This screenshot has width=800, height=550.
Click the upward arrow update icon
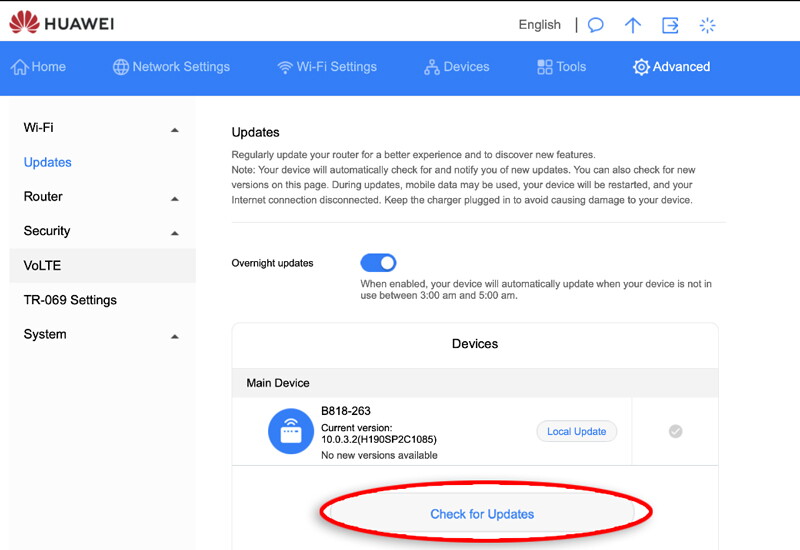[633, 24]
